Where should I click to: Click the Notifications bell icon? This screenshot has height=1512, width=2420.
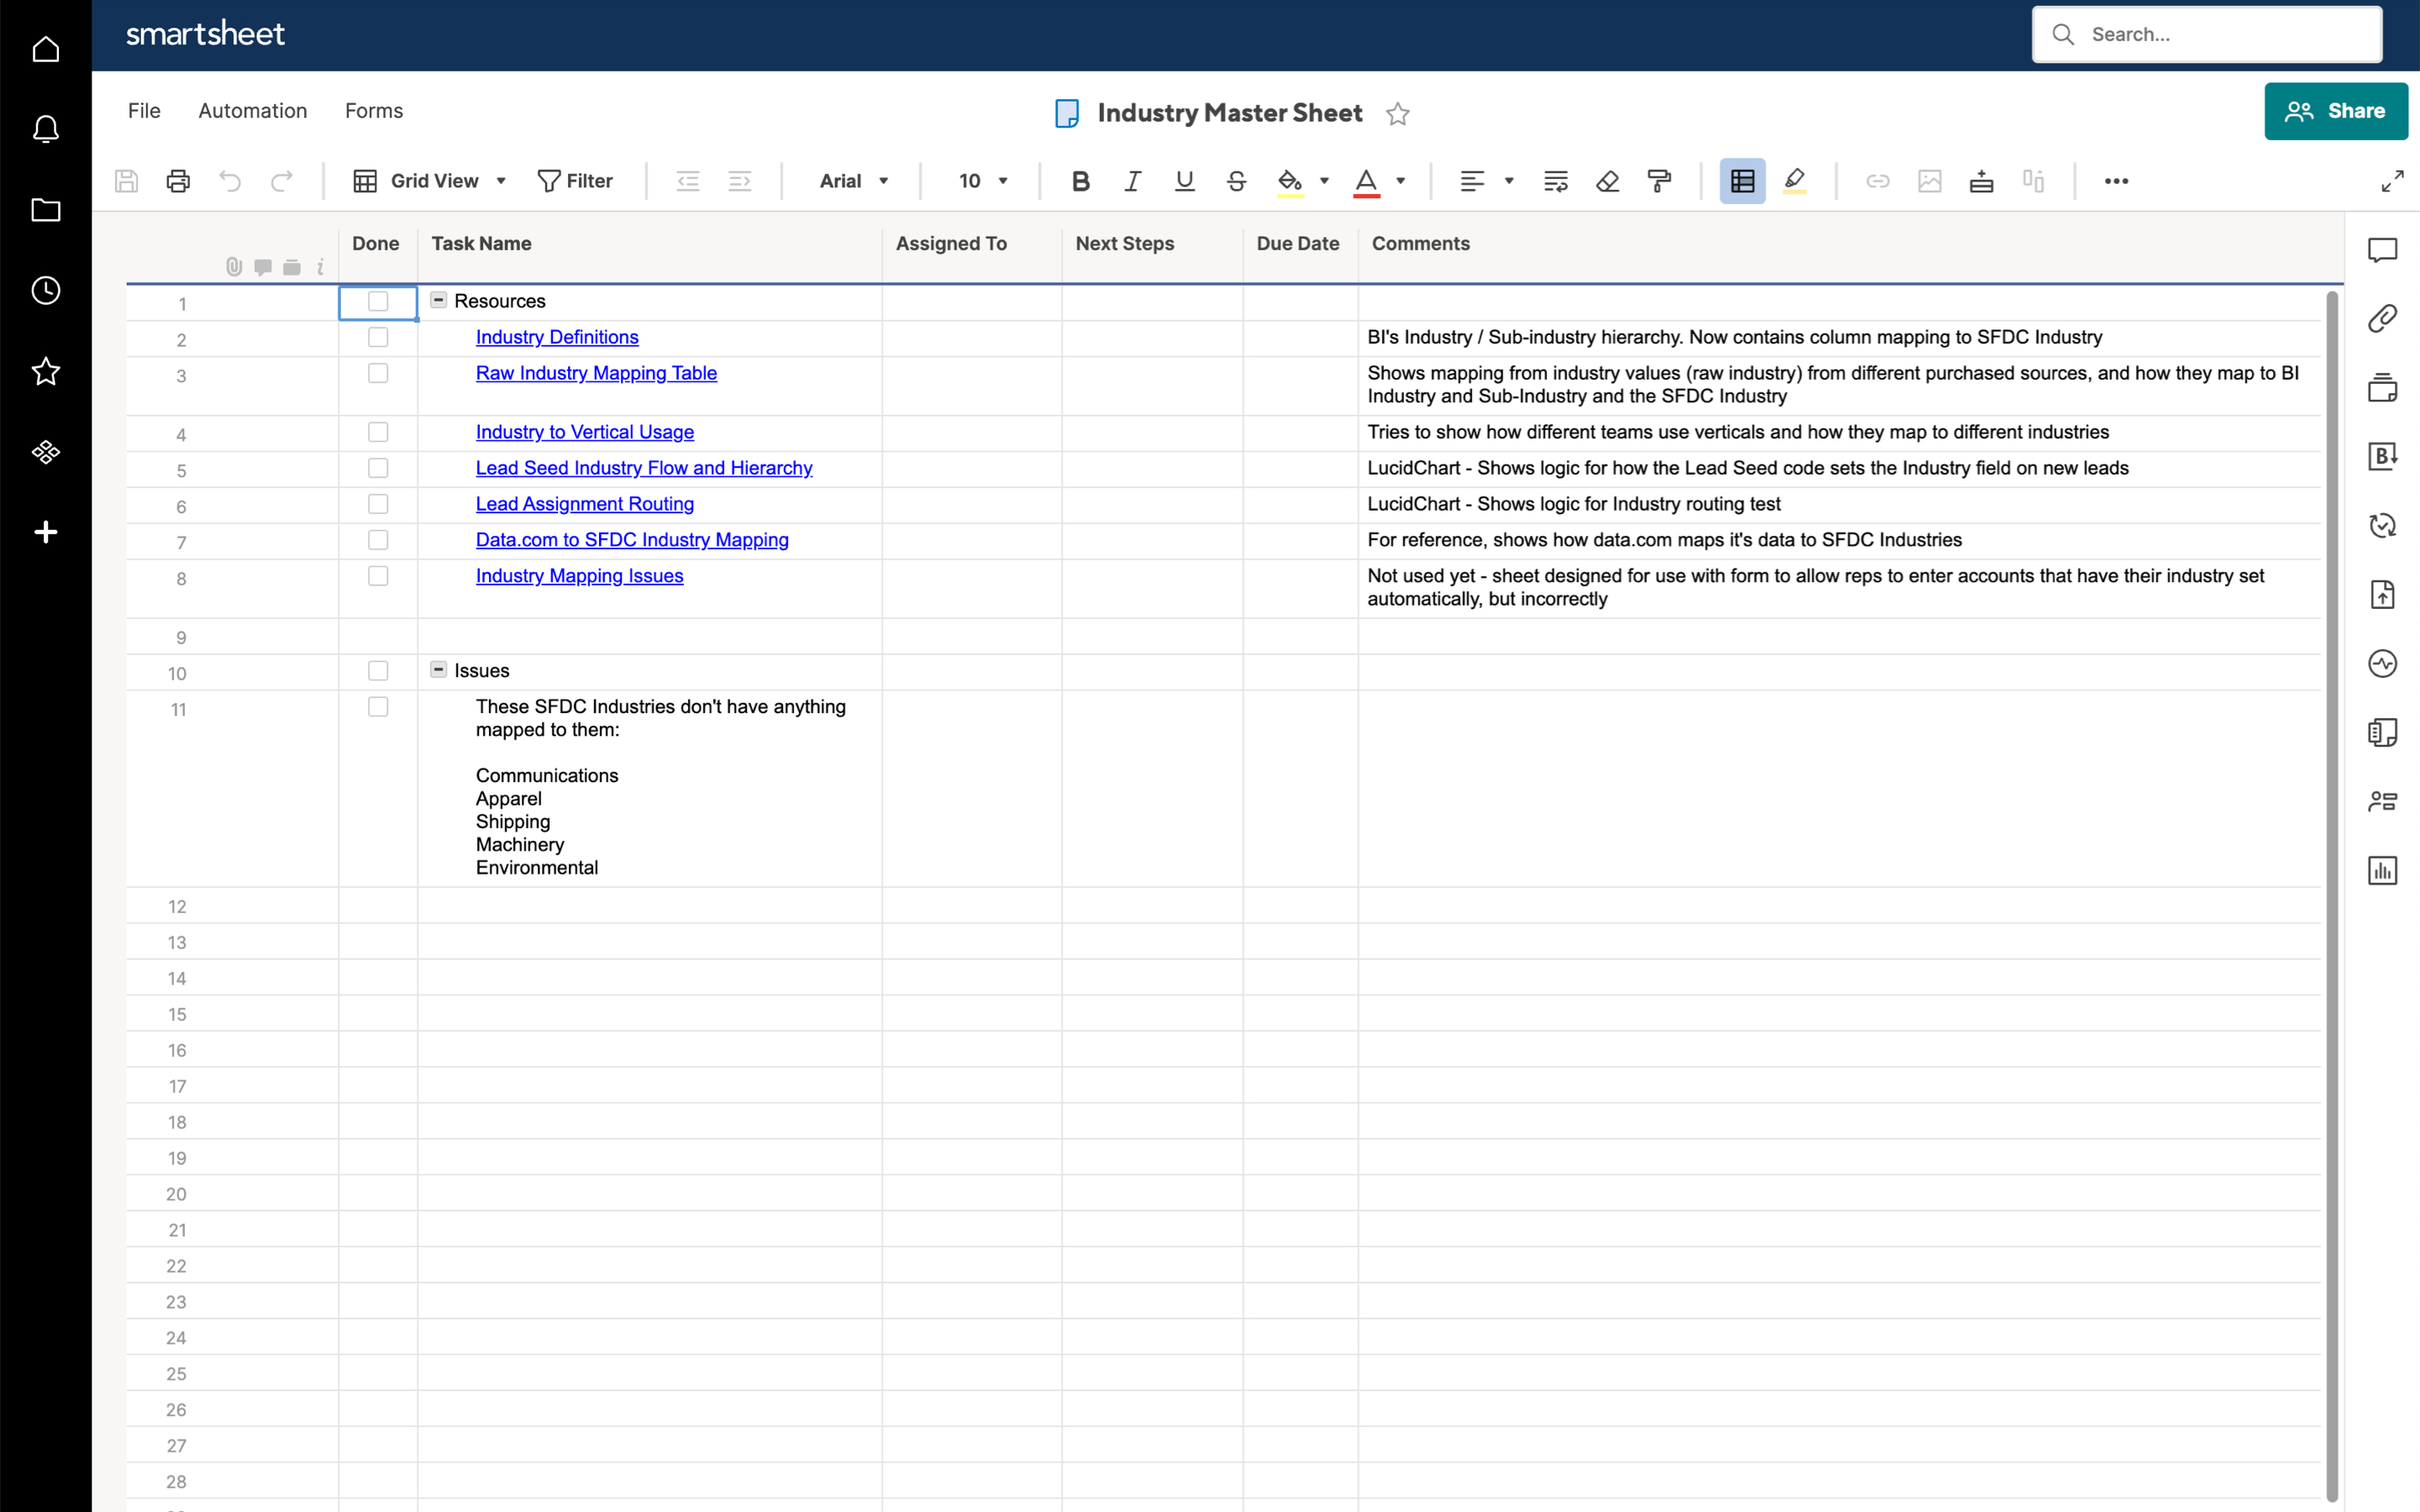coord(46,129)
